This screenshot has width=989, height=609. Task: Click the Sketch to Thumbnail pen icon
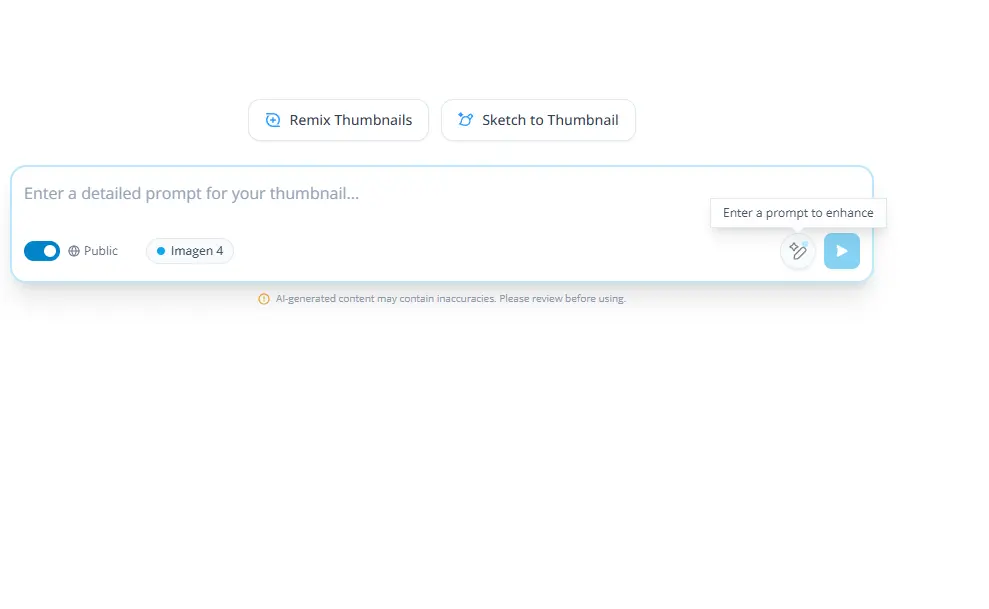tap(465, 119)
